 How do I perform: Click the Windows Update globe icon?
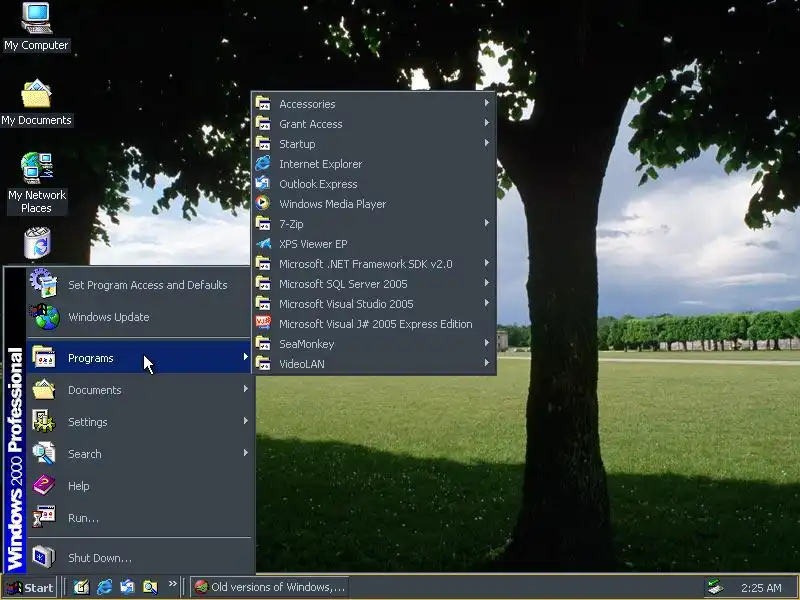click(x=45, y=316)
